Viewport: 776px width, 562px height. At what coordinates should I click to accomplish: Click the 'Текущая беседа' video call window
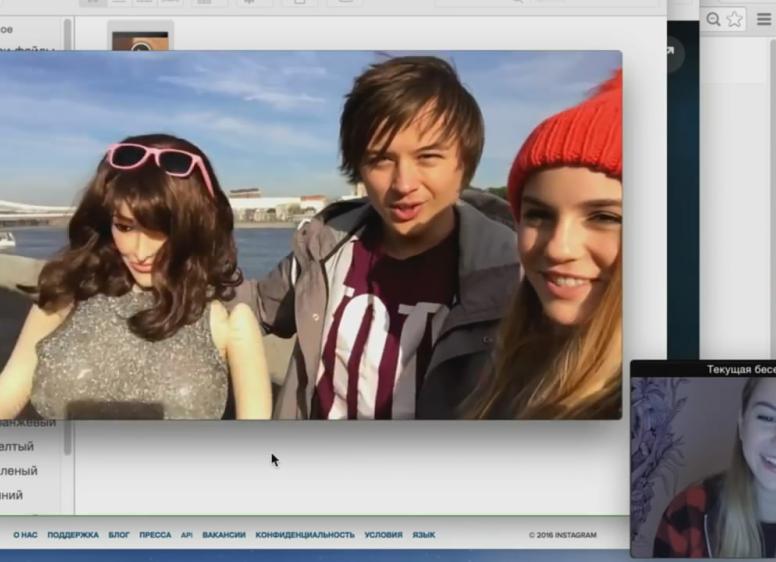coord(703,460)
